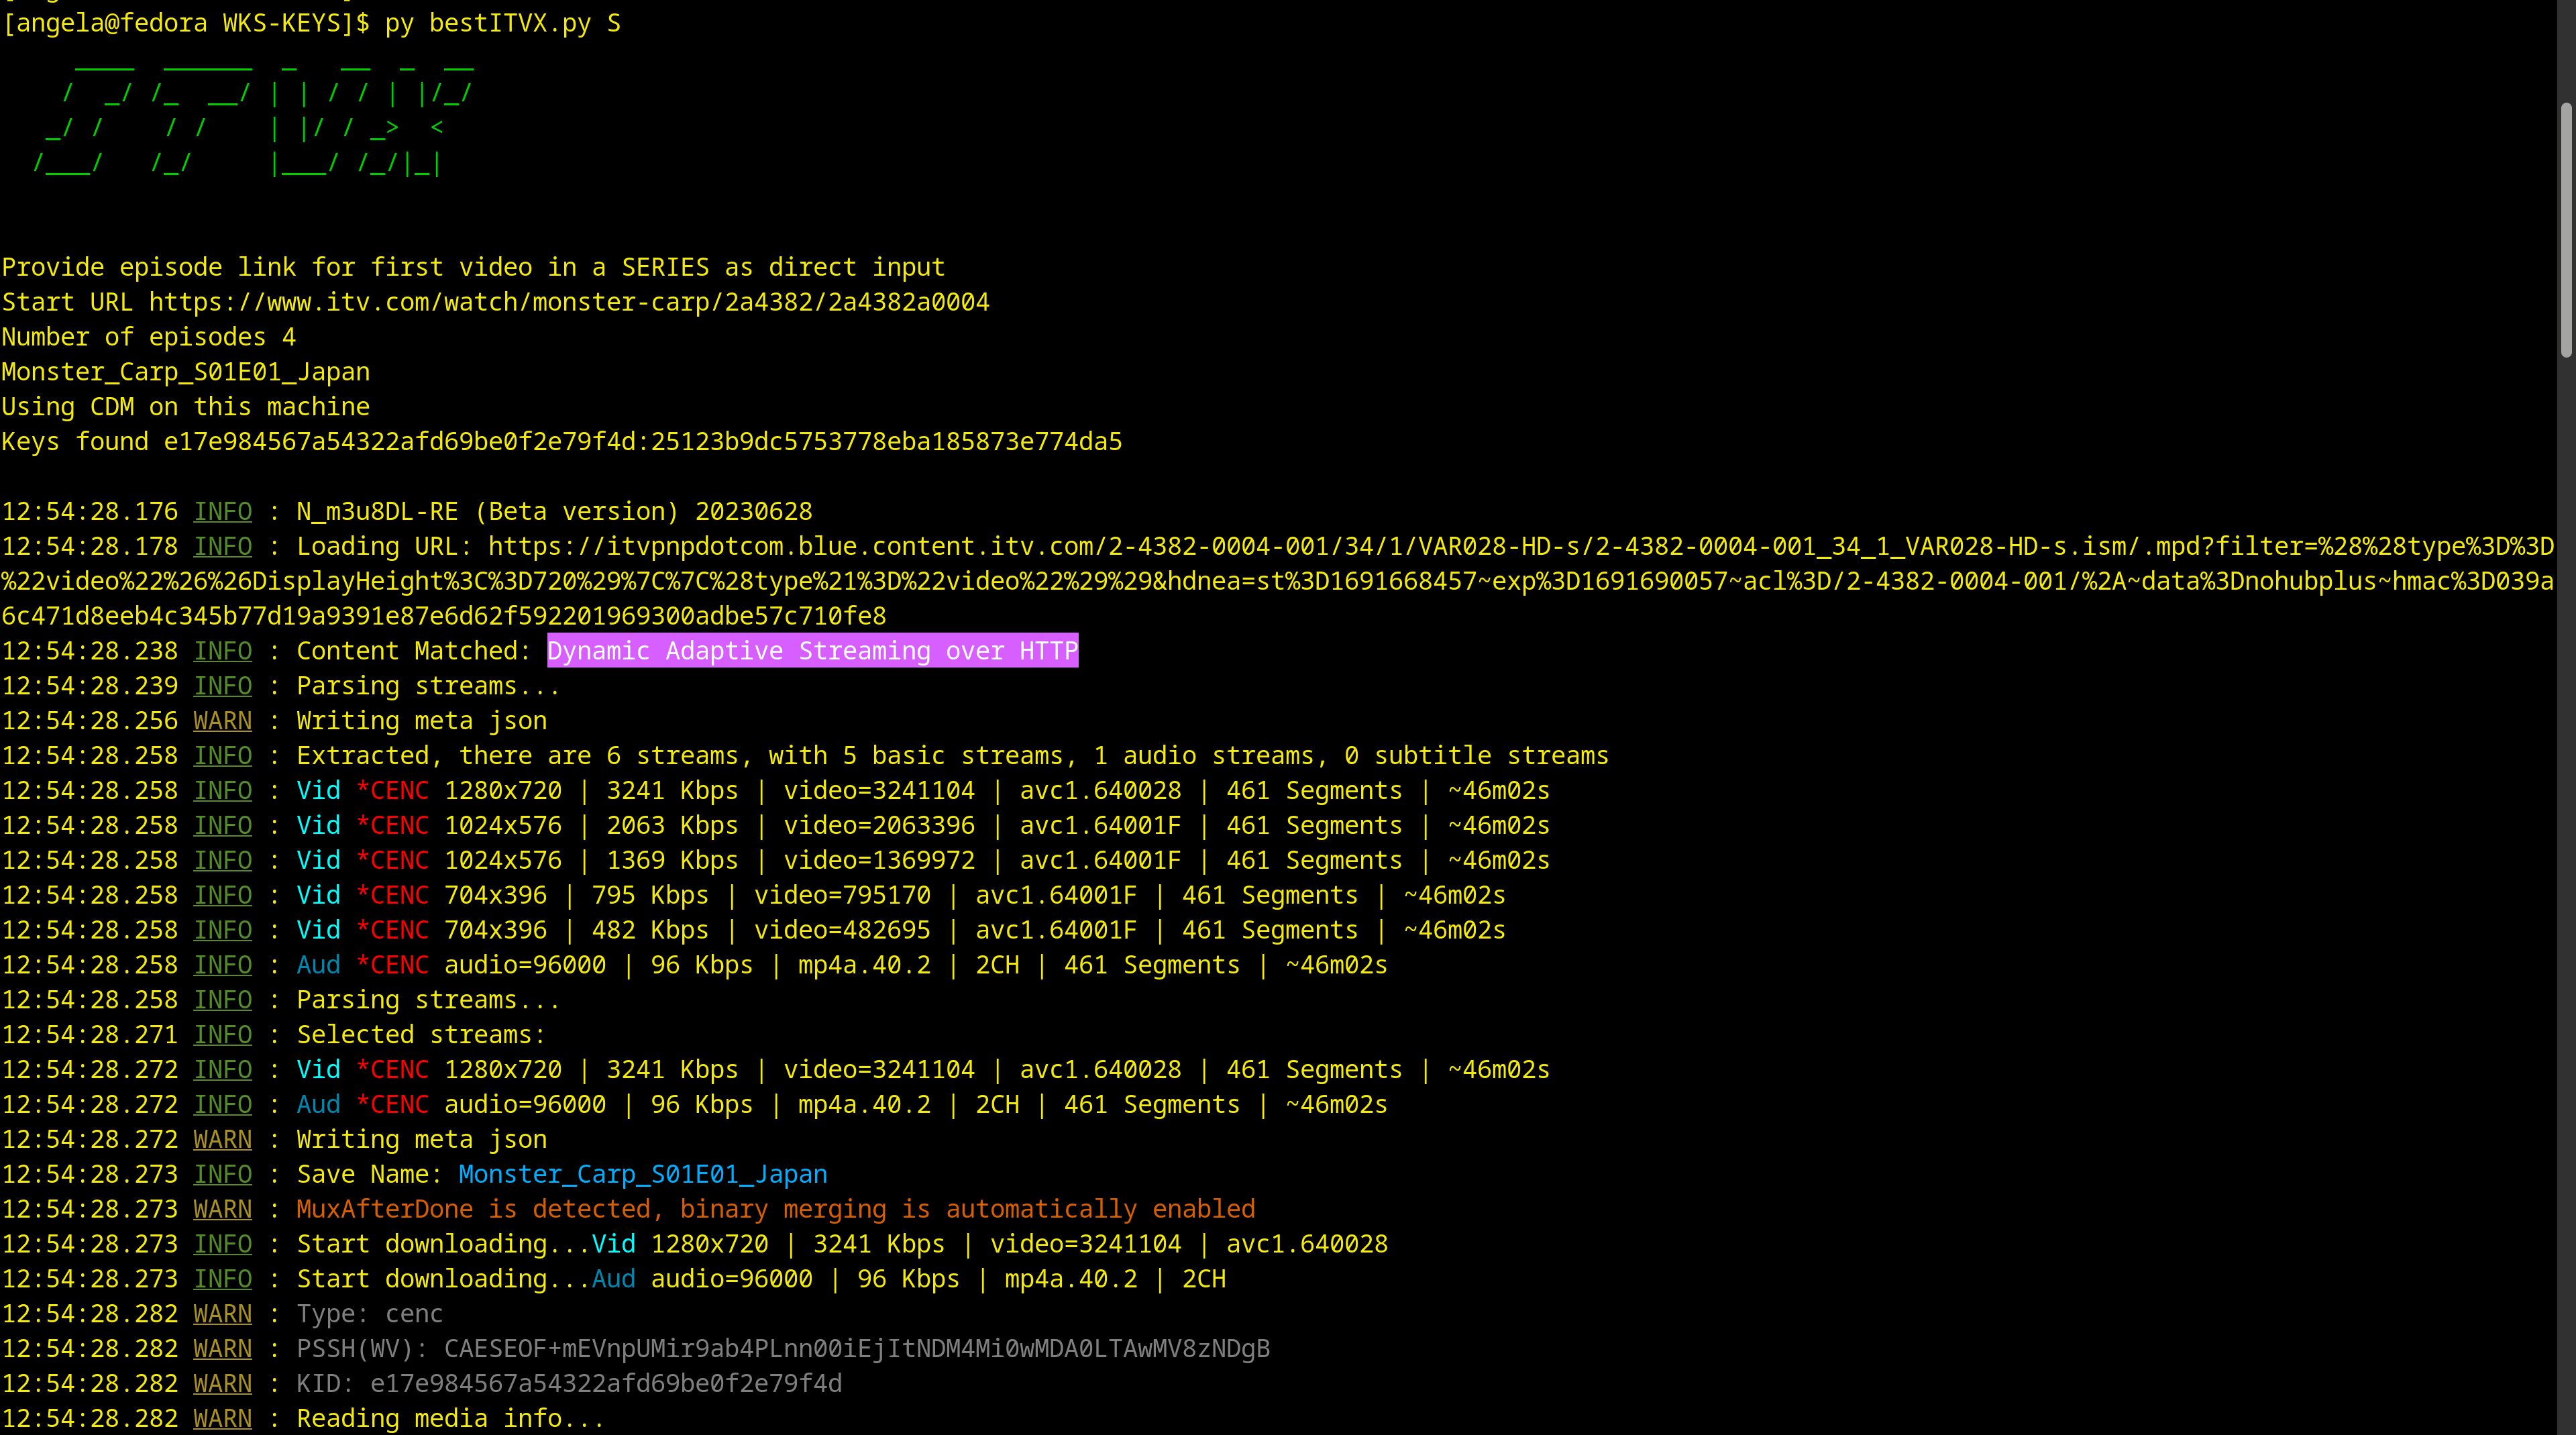Click the first underlined INFO label at 12:54:28.176
The image size is (2576, 1435).
tap(222, 512)
